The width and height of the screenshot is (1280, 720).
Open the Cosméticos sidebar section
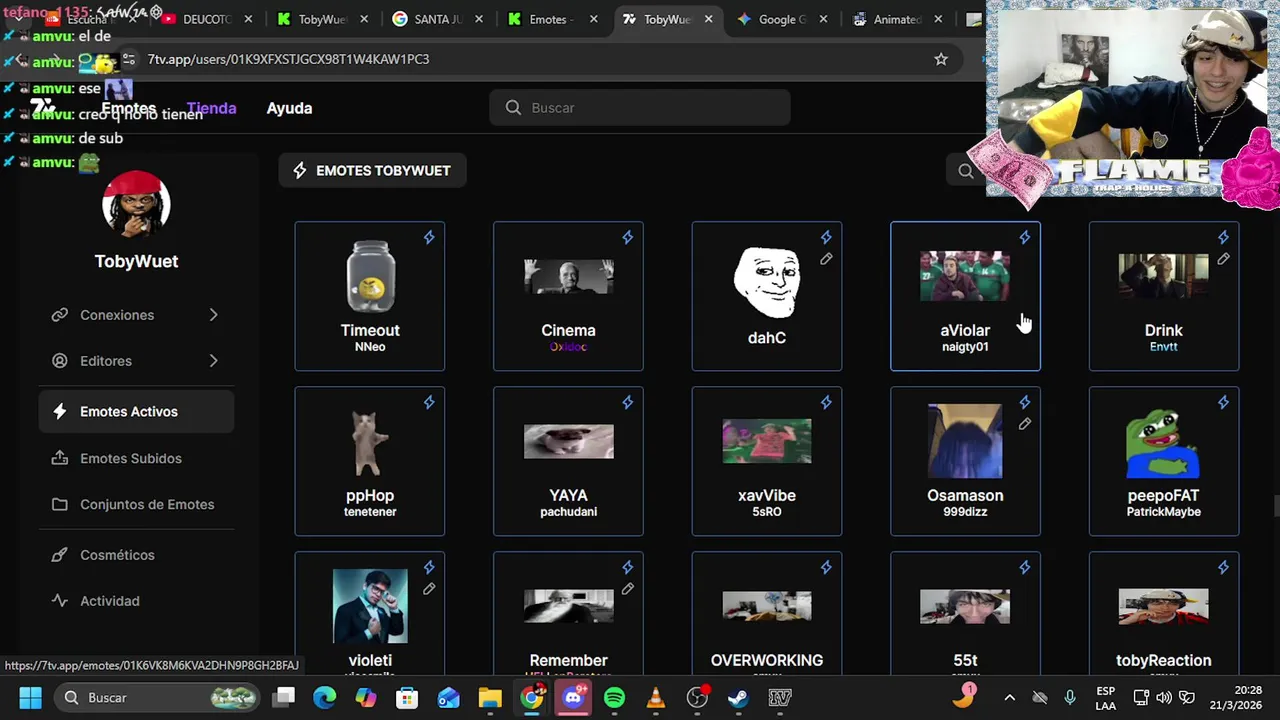[137, 555]
